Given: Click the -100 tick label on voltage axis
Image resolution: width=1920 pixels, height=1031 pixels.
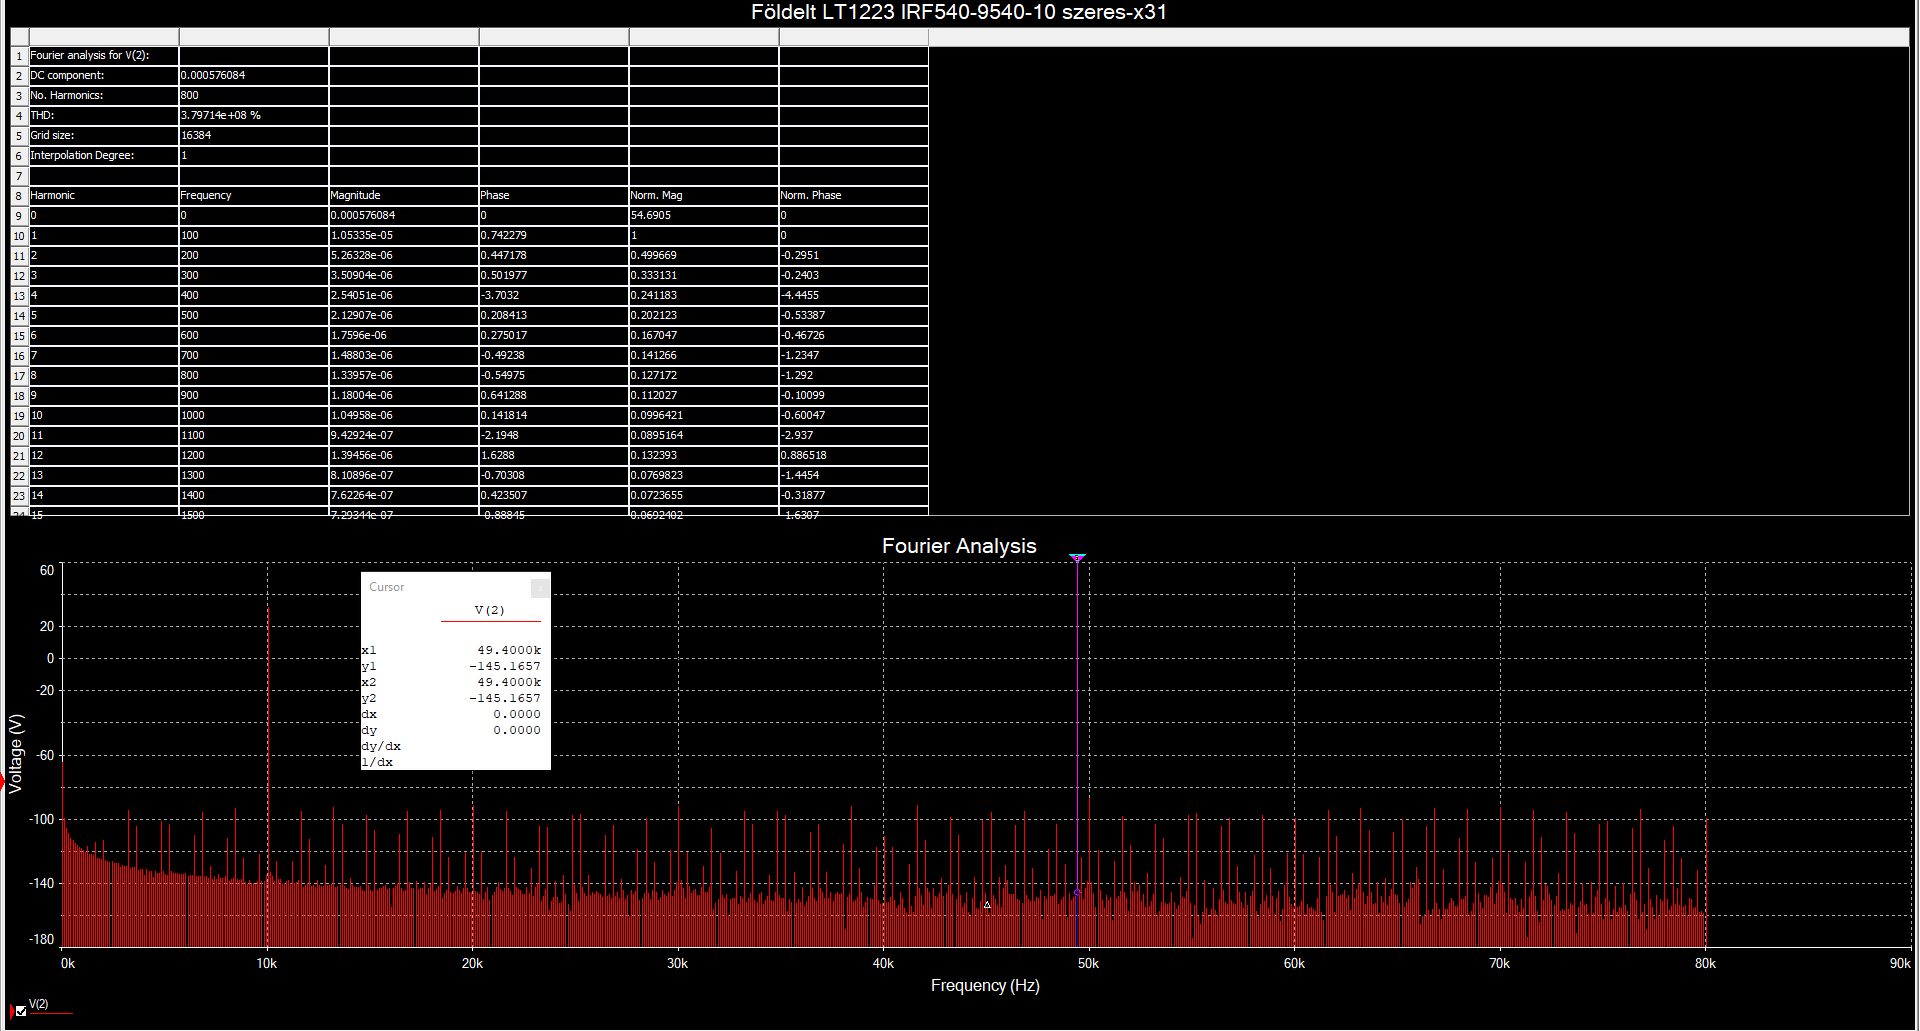Looking at the screenshot, I should click(42, 819).
